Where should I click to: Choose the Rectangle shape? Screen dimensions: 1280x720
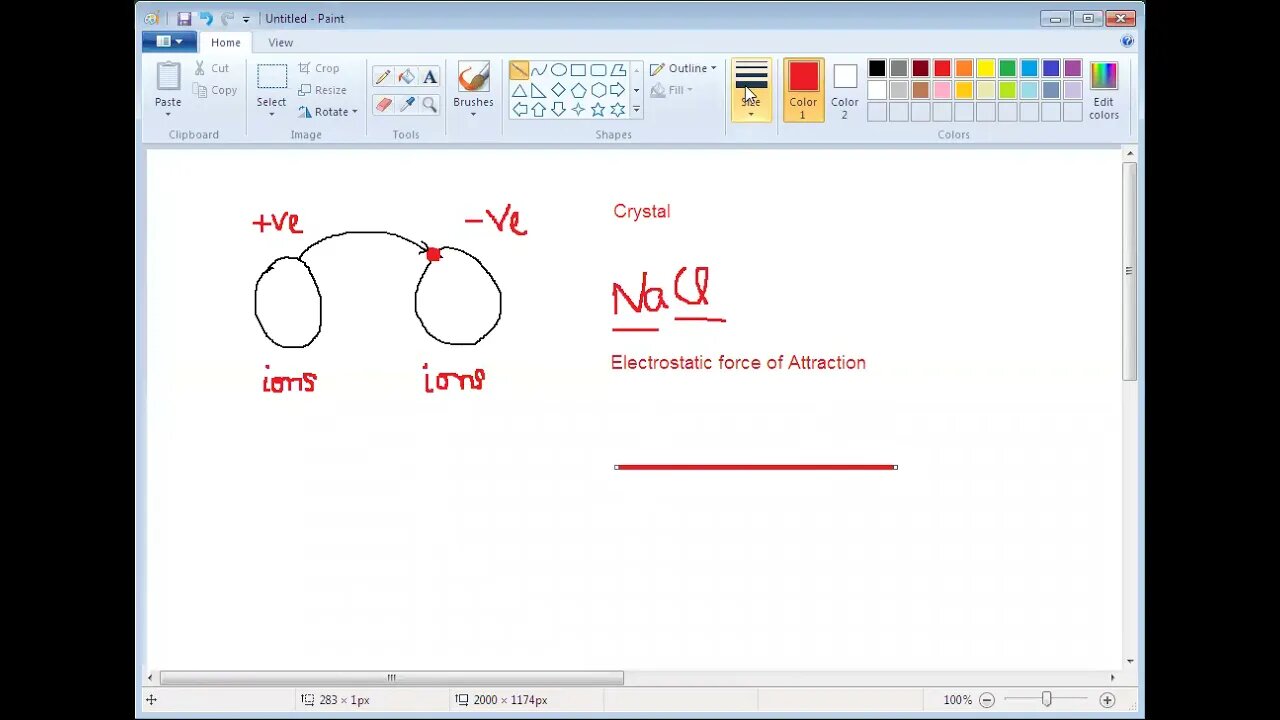coord(578,70)
